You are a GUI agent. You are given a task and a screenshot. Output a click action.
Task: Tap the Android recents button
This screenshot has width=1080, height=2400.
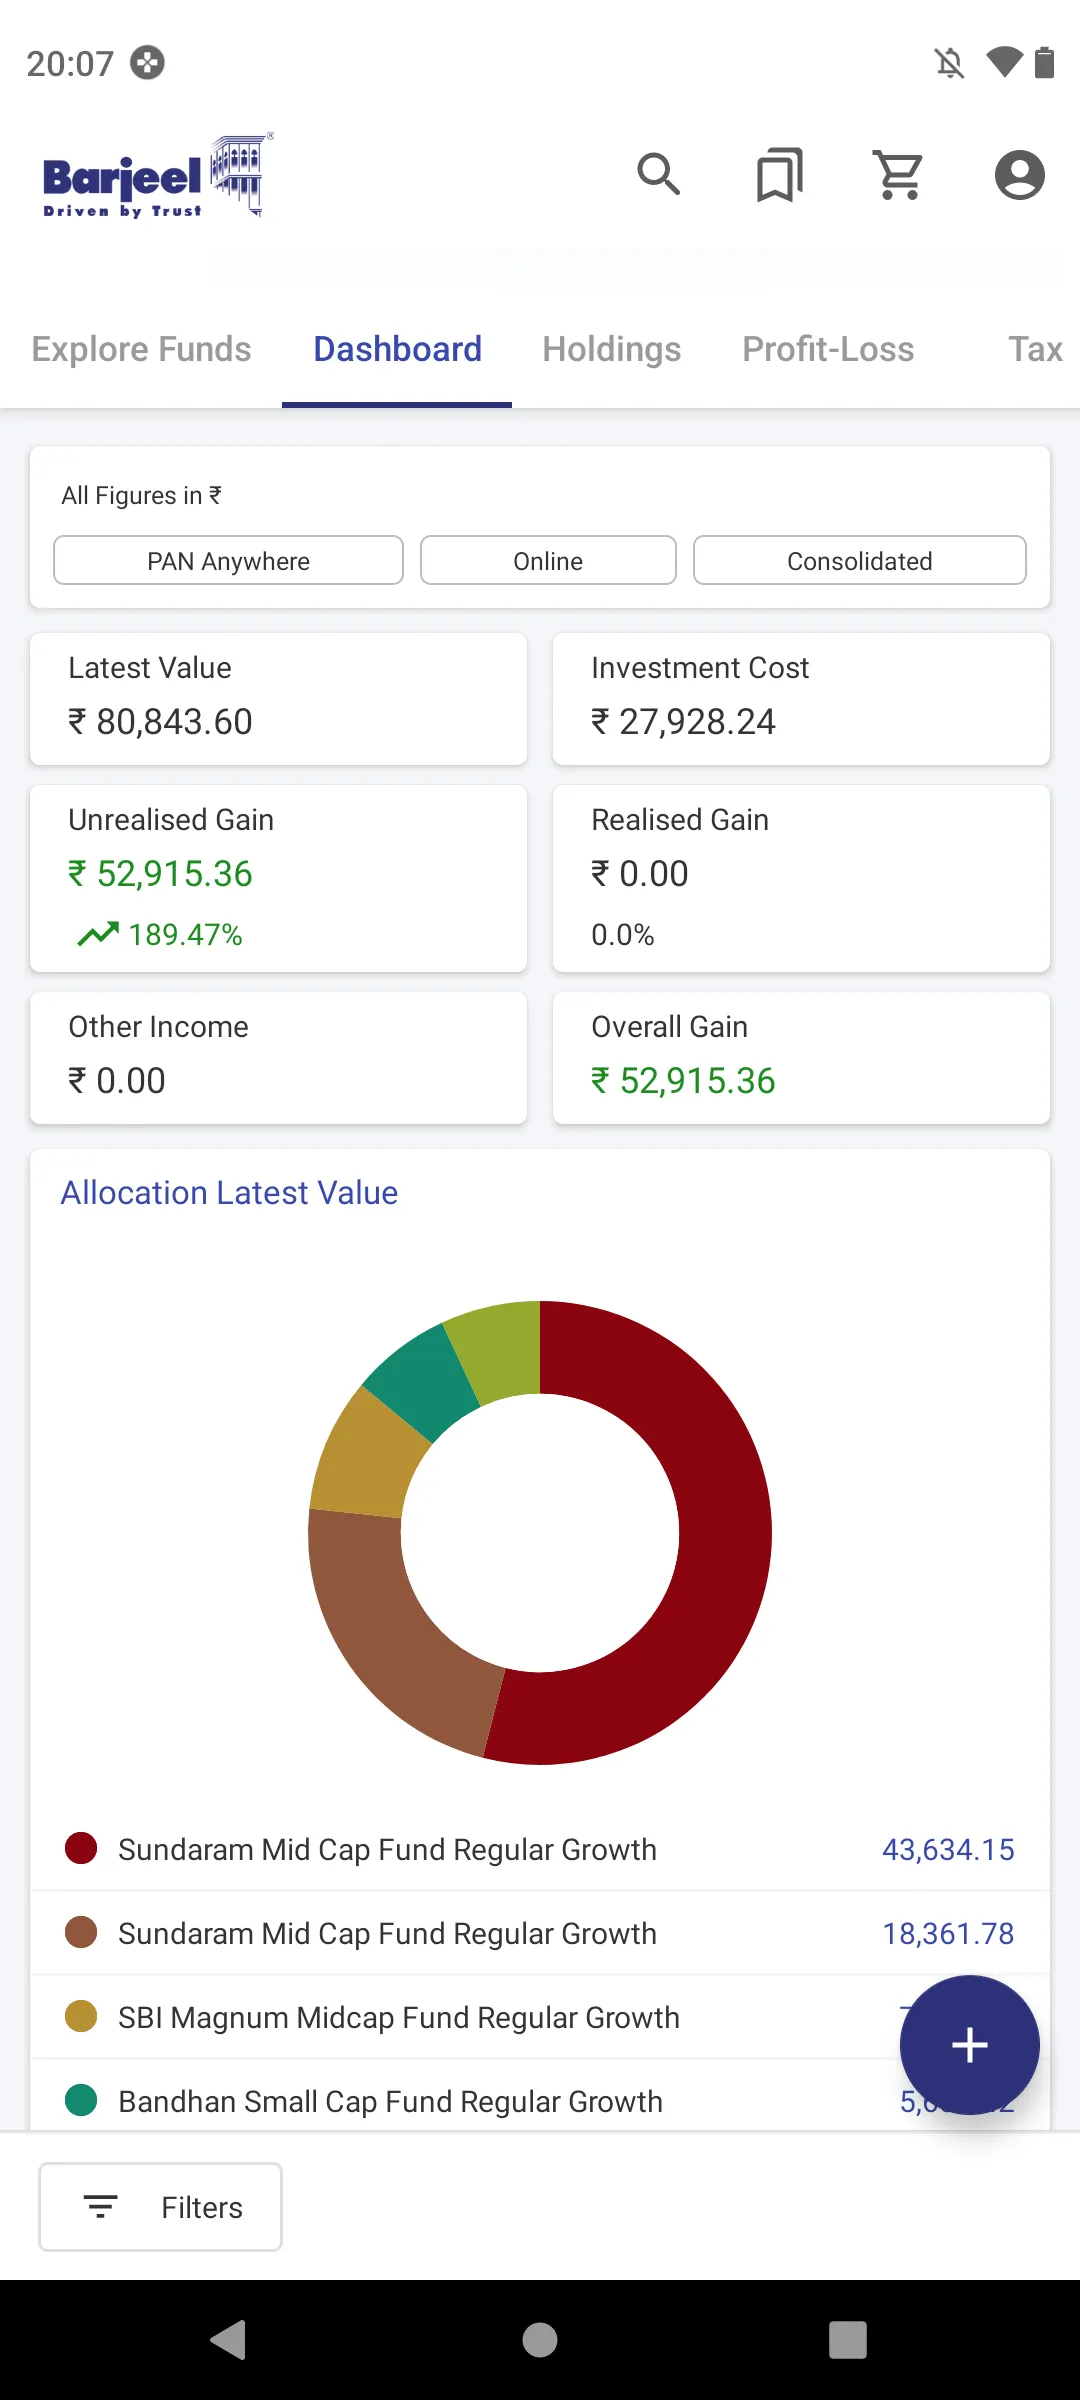[848, 2340]
